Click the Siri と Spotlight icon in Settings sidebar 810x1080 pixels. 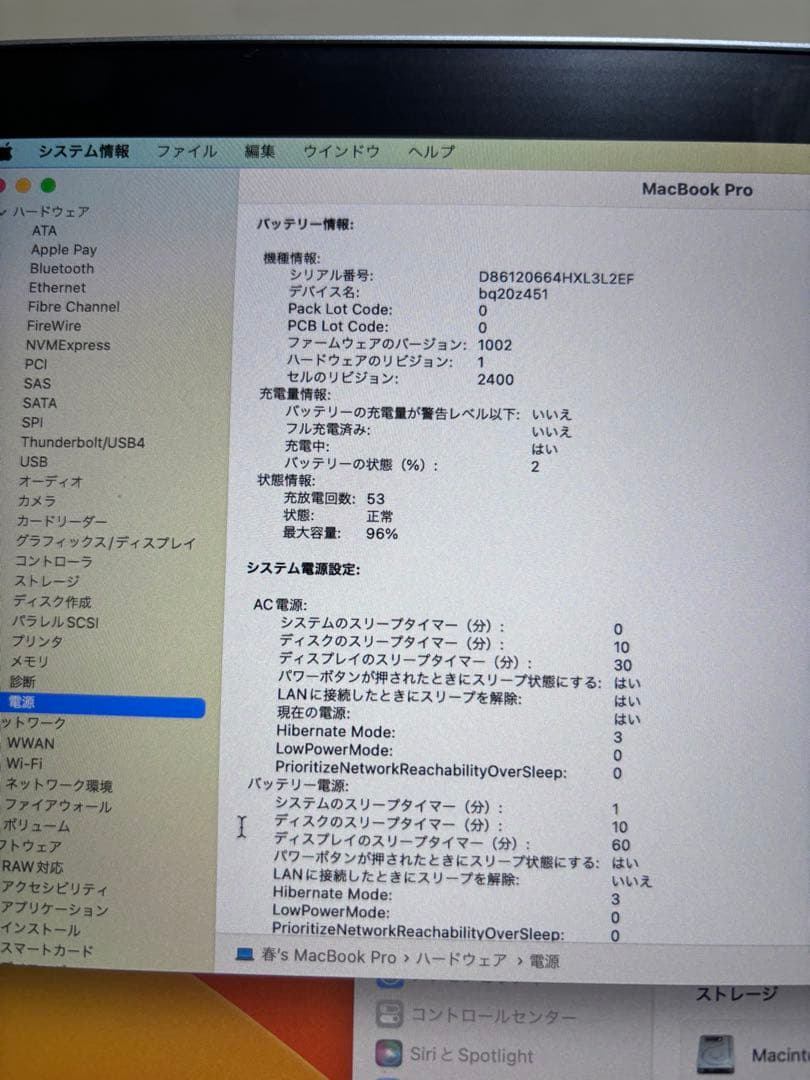(x=392, y=1055)
